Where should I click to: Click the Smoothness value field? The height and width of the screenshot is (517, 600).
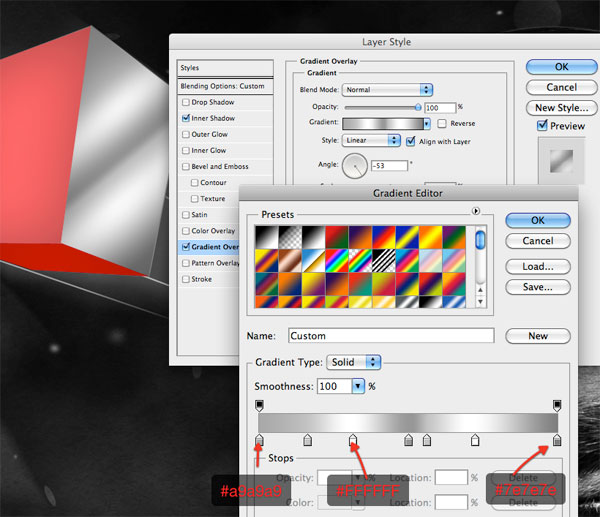335,386
